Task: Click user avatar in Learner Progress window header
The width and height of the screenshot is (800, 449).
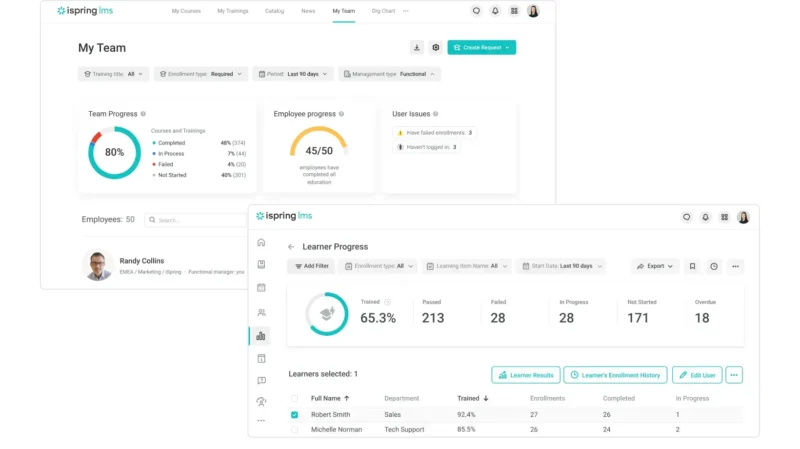Action: click(x=743, y=217)
